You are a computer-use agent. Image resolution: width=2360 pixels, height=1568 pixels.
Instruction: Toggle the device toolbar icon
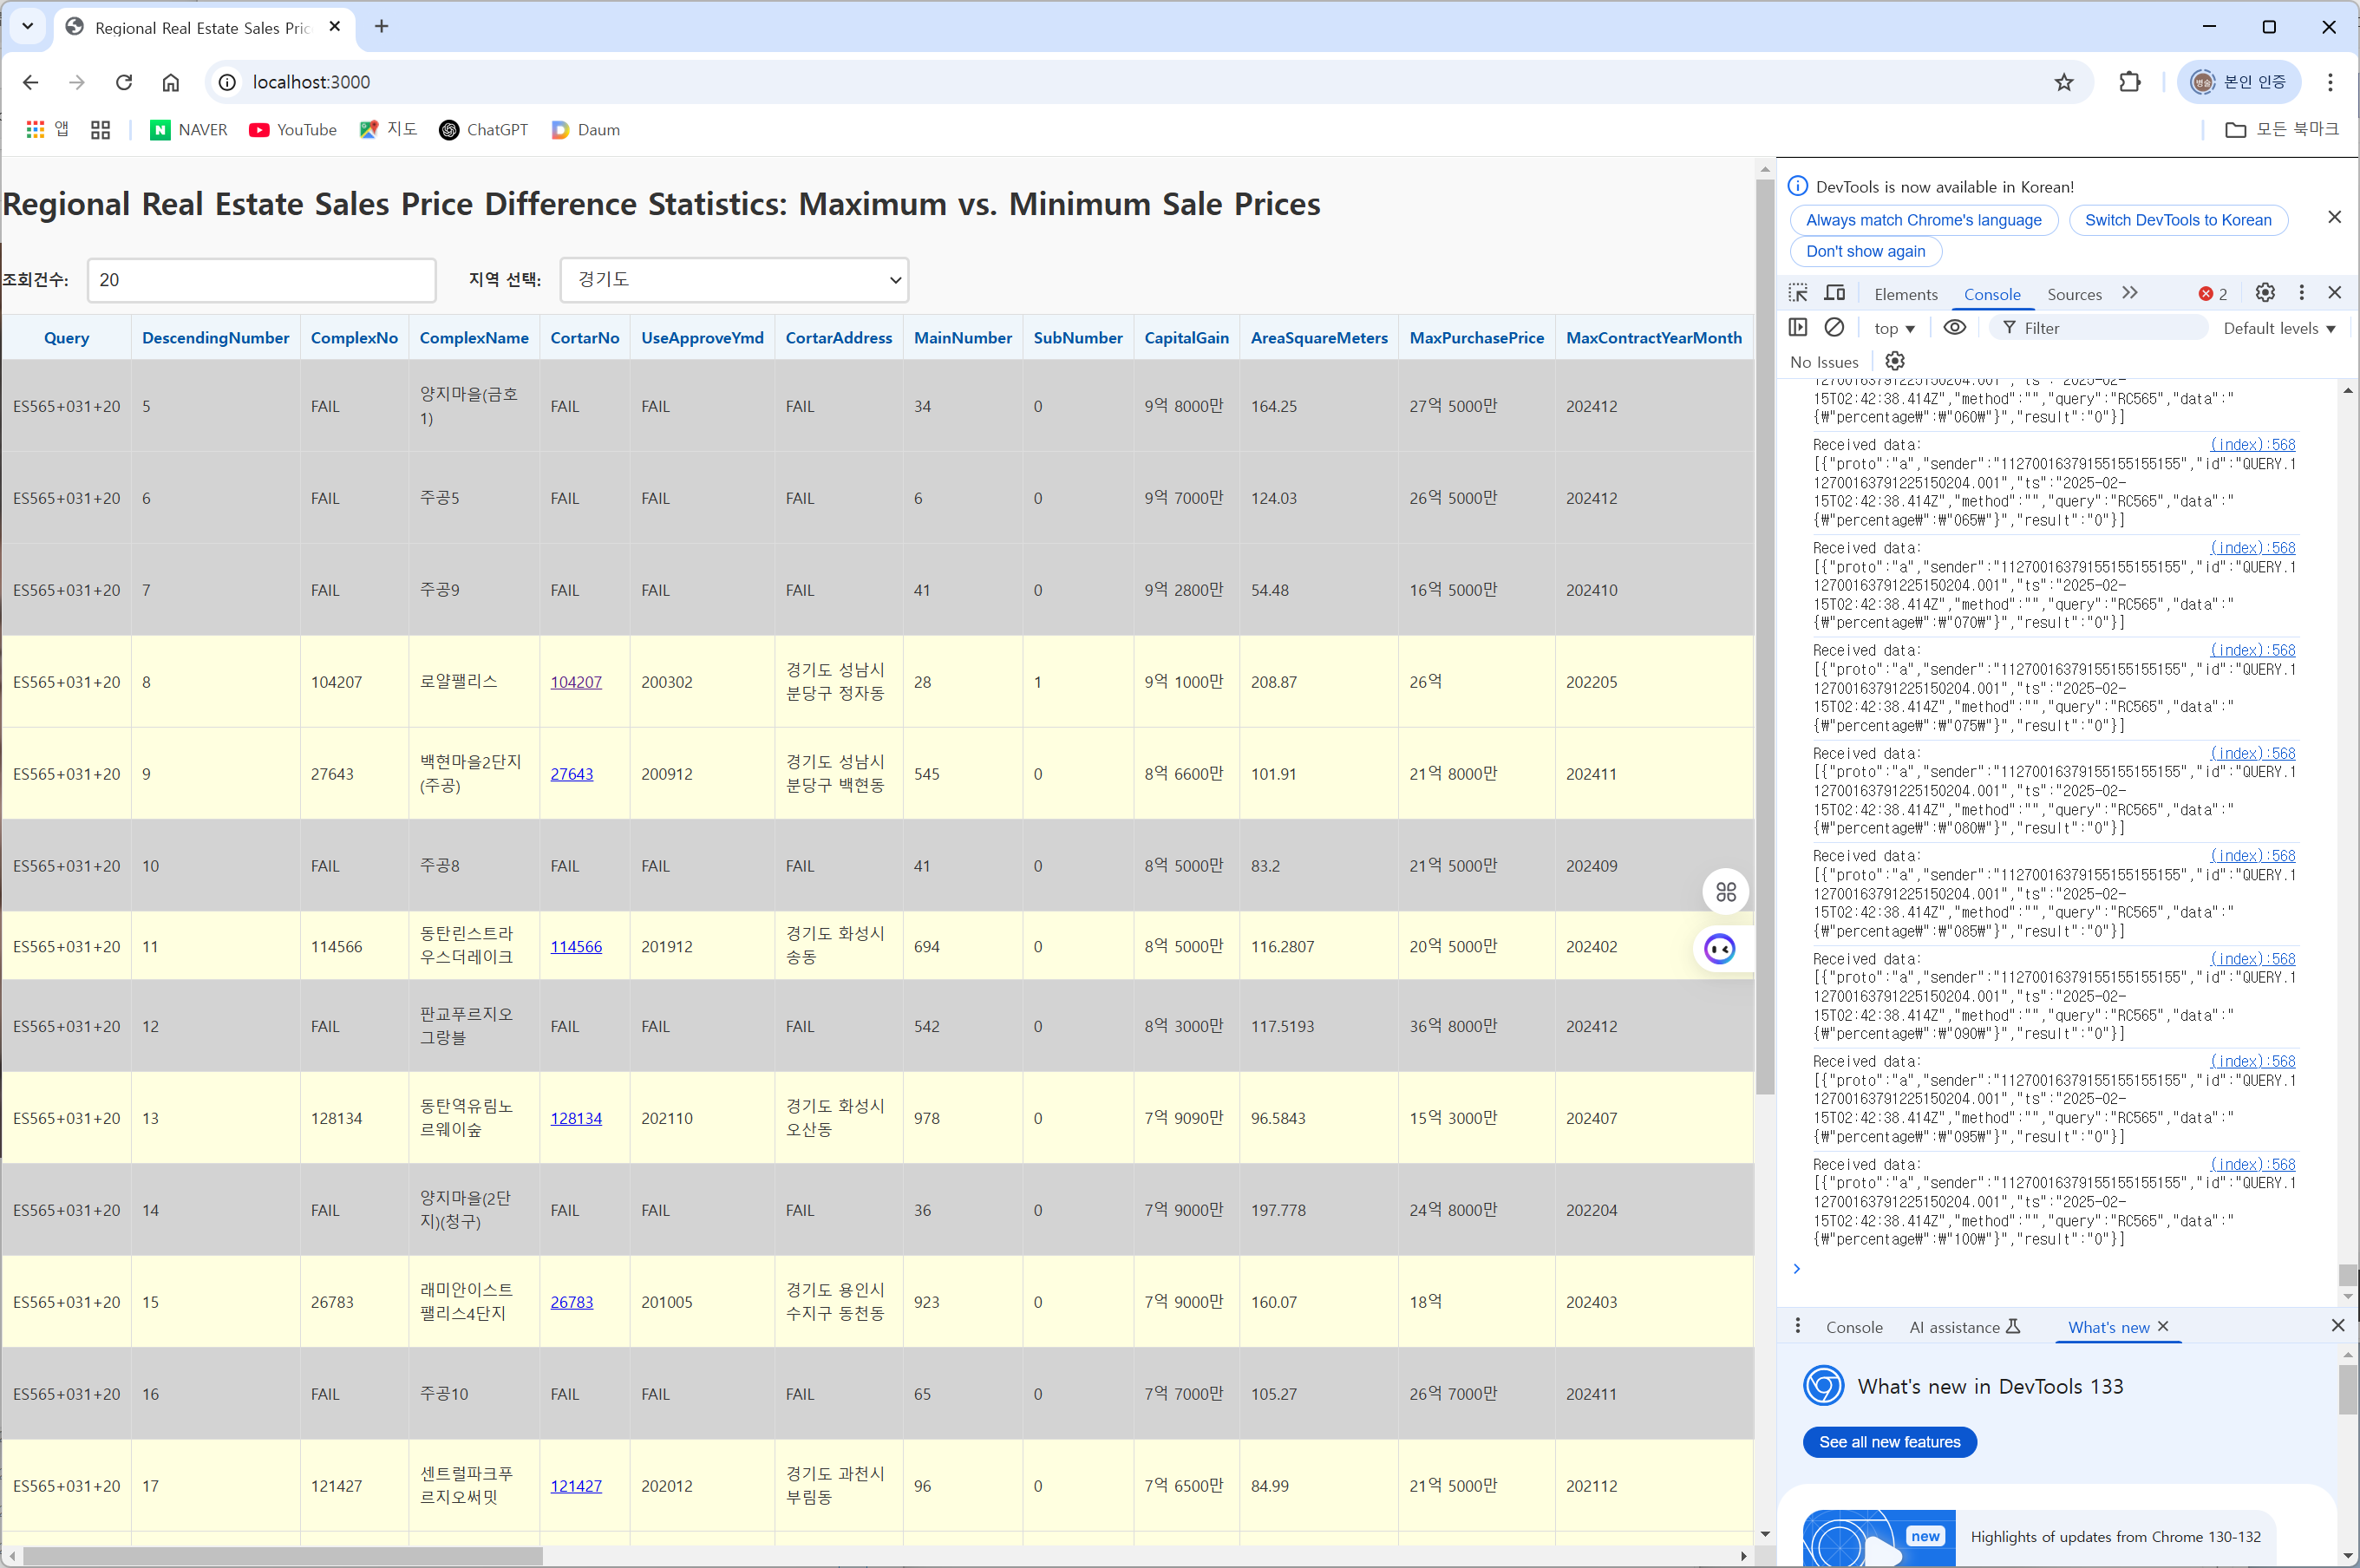coord(1834,293)
